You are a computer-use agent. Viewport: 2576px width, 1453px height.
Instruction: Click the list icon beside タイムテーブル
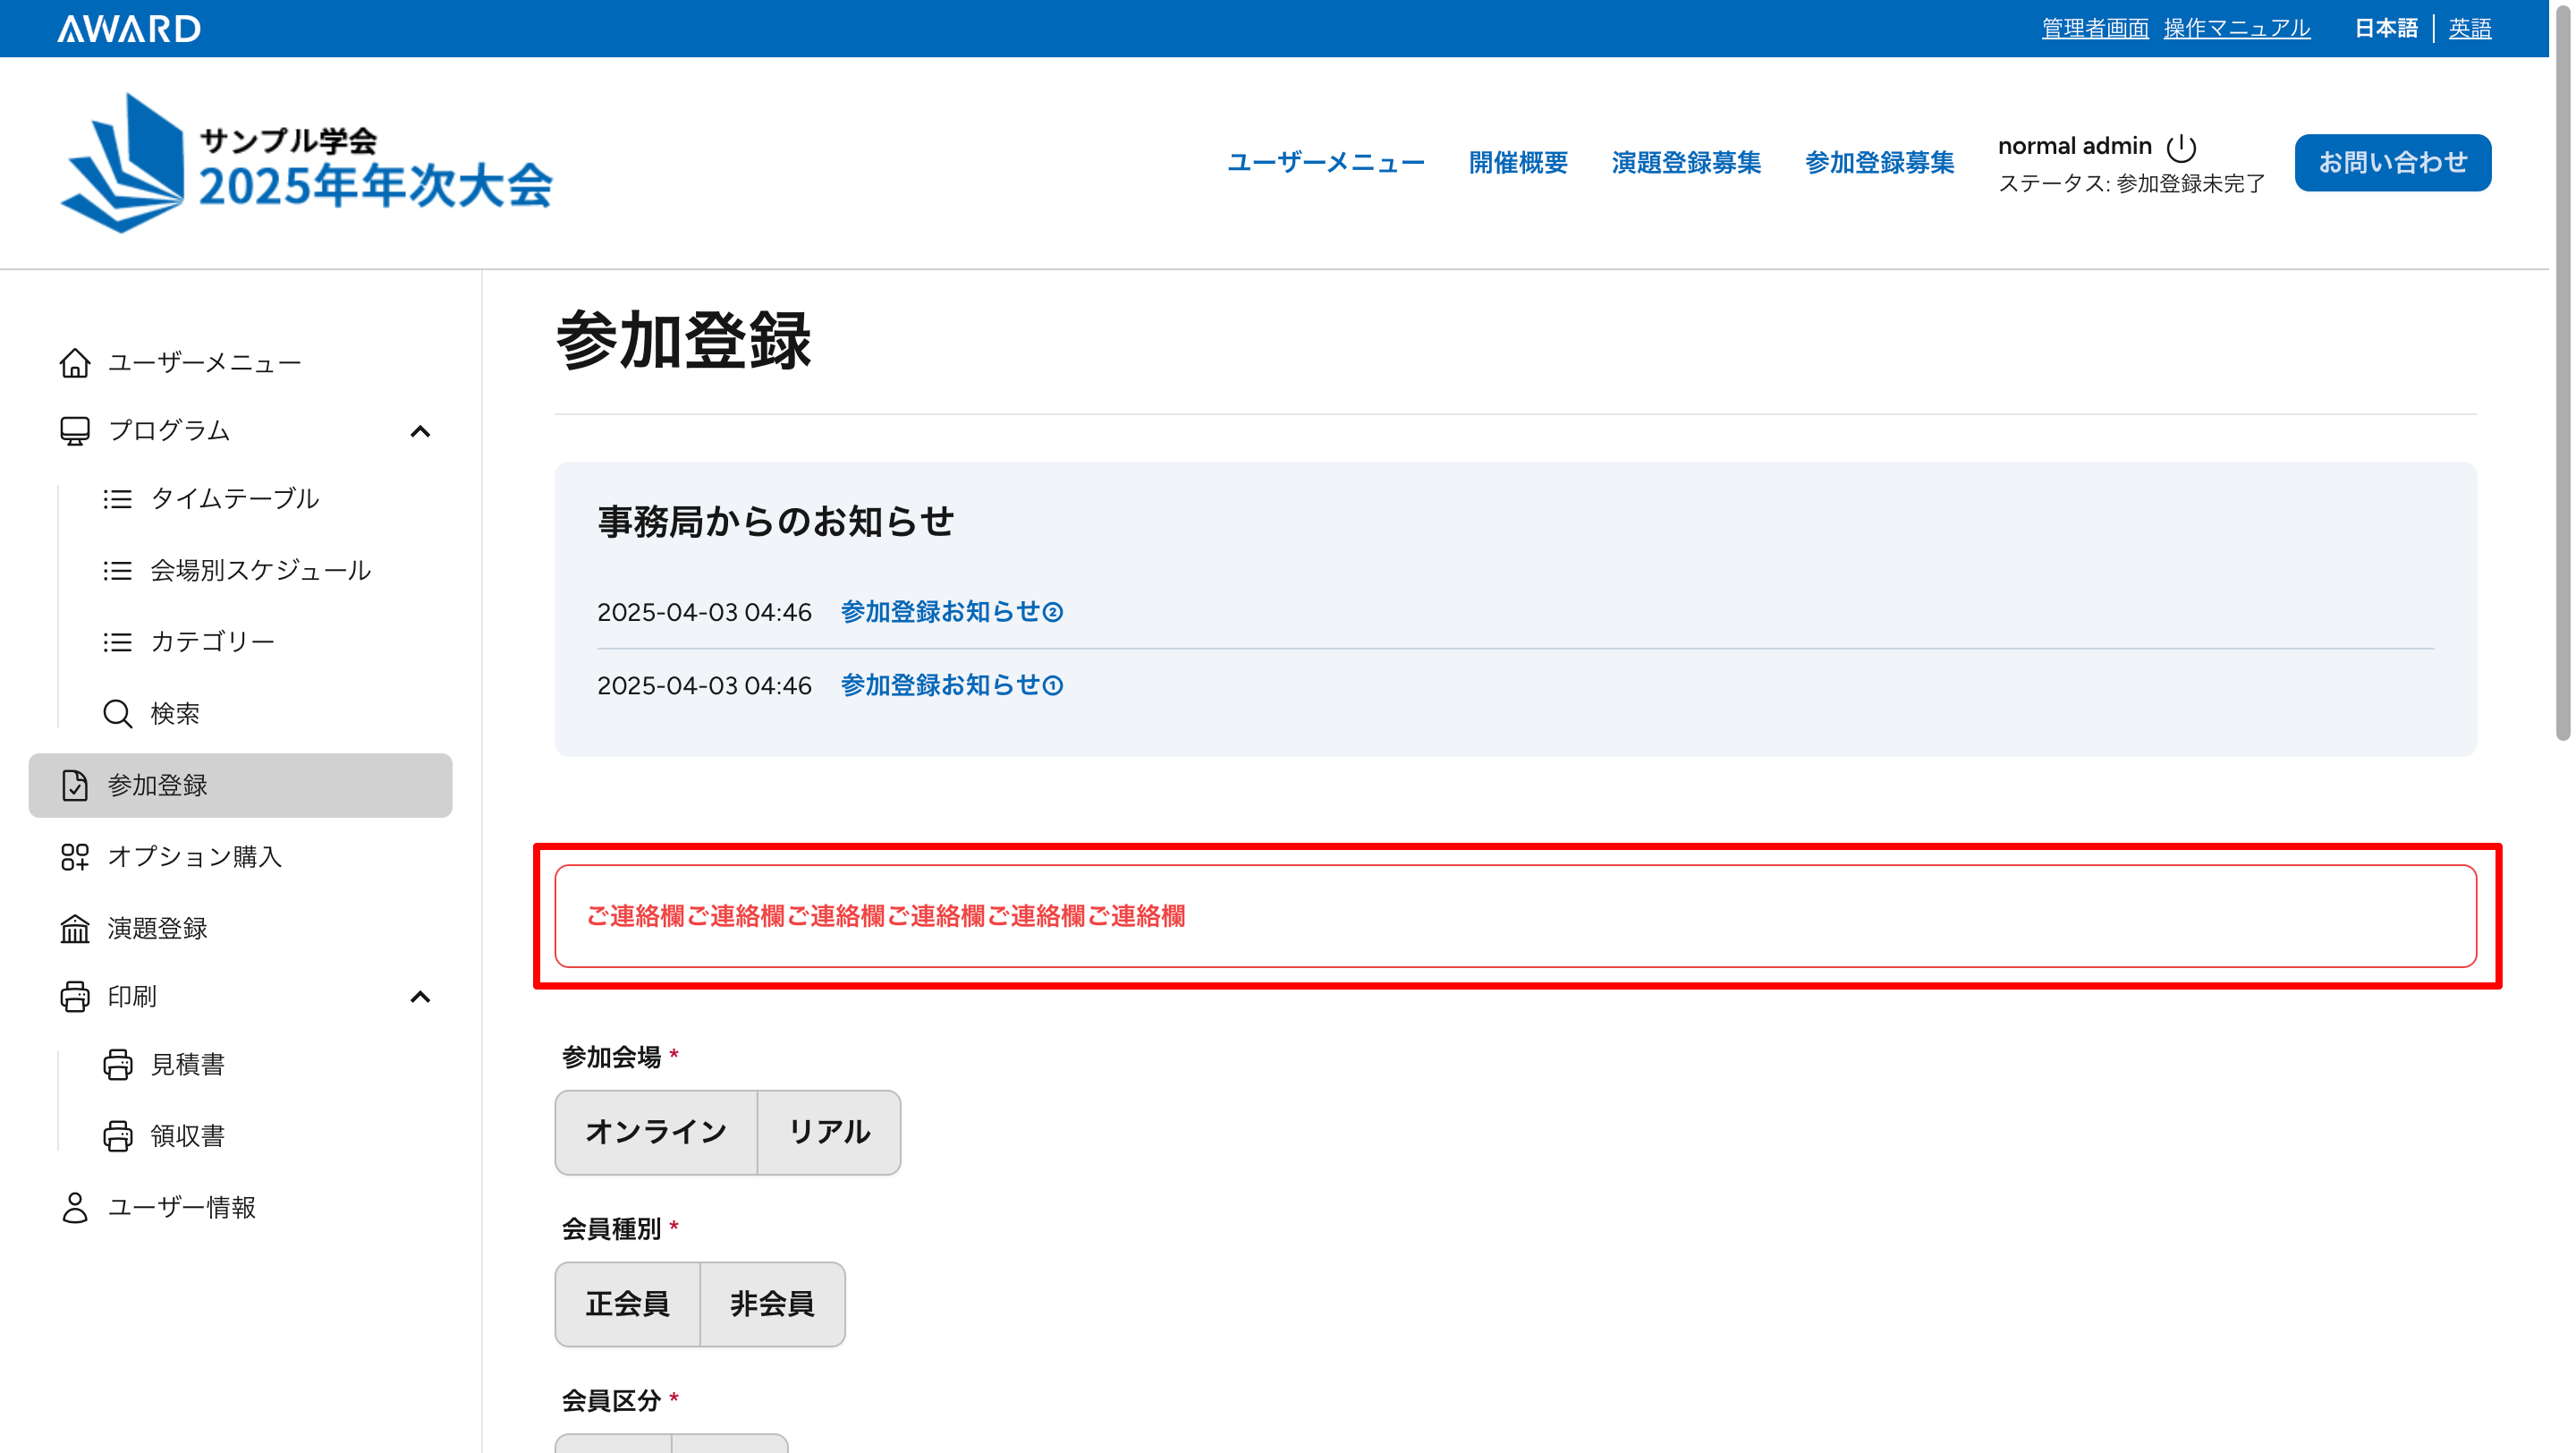[x=117, y=499]
